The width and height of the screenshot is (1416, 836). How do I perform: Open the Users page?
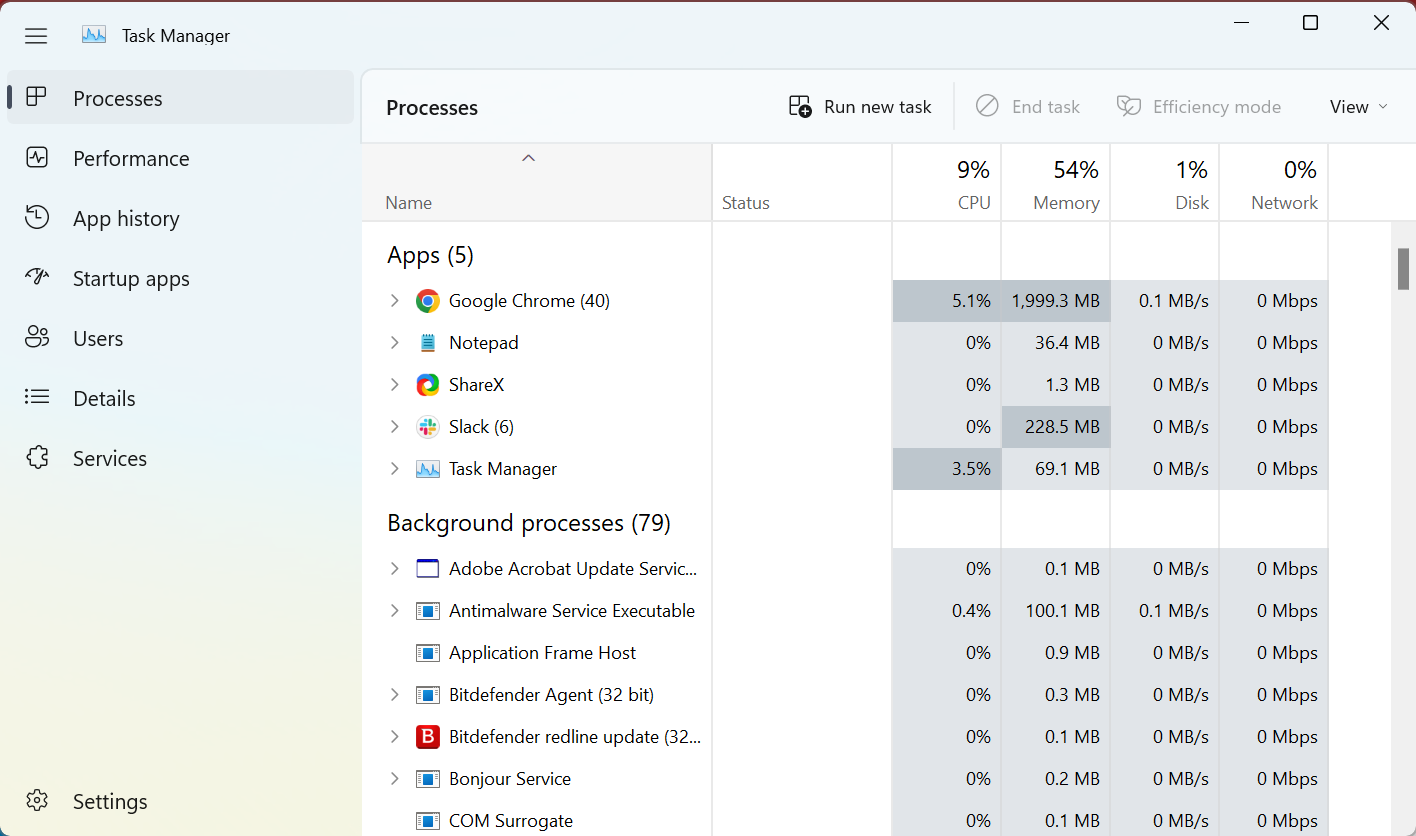click(x=180, y=338)
